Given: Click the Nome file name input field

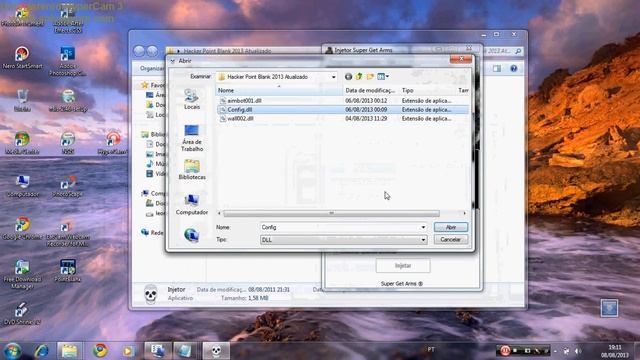Looking at the screenshot, I should click(x=340, y=227).
